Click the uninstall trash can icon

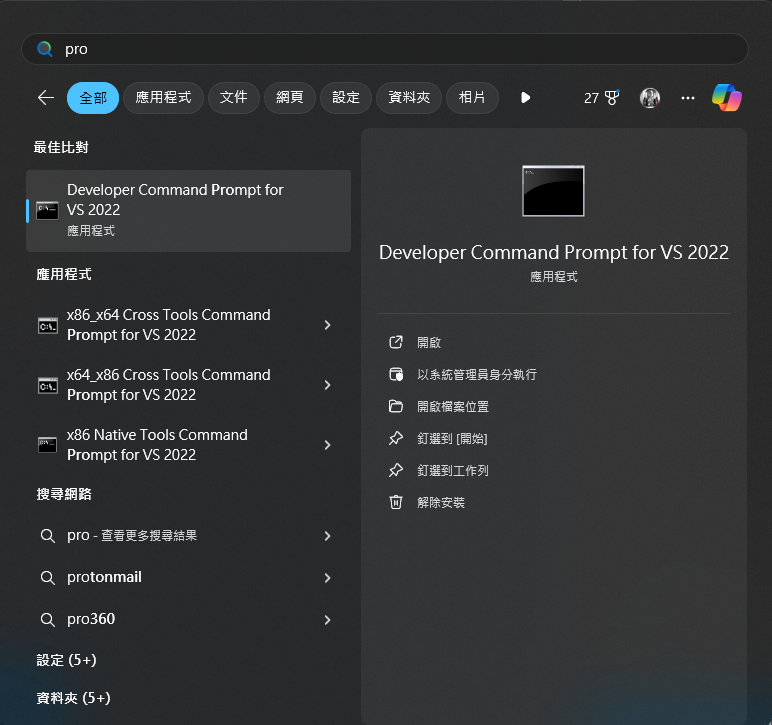tap(396, 502)
